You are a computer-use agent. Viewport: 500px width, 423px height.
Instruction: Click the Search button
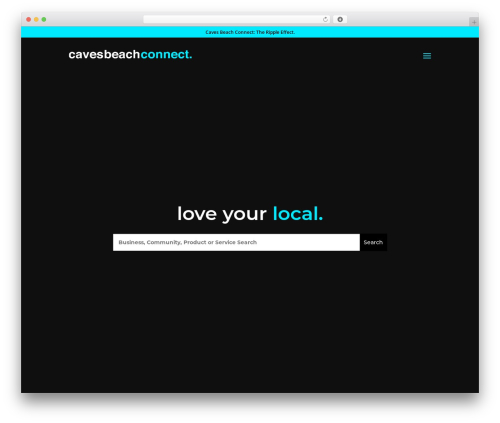[373, 242]
